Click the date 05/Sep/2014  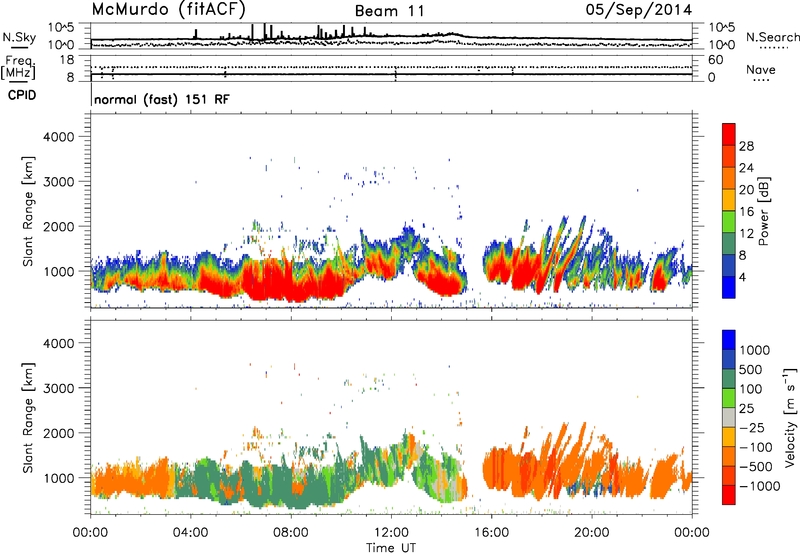click(x=639, y=10)
